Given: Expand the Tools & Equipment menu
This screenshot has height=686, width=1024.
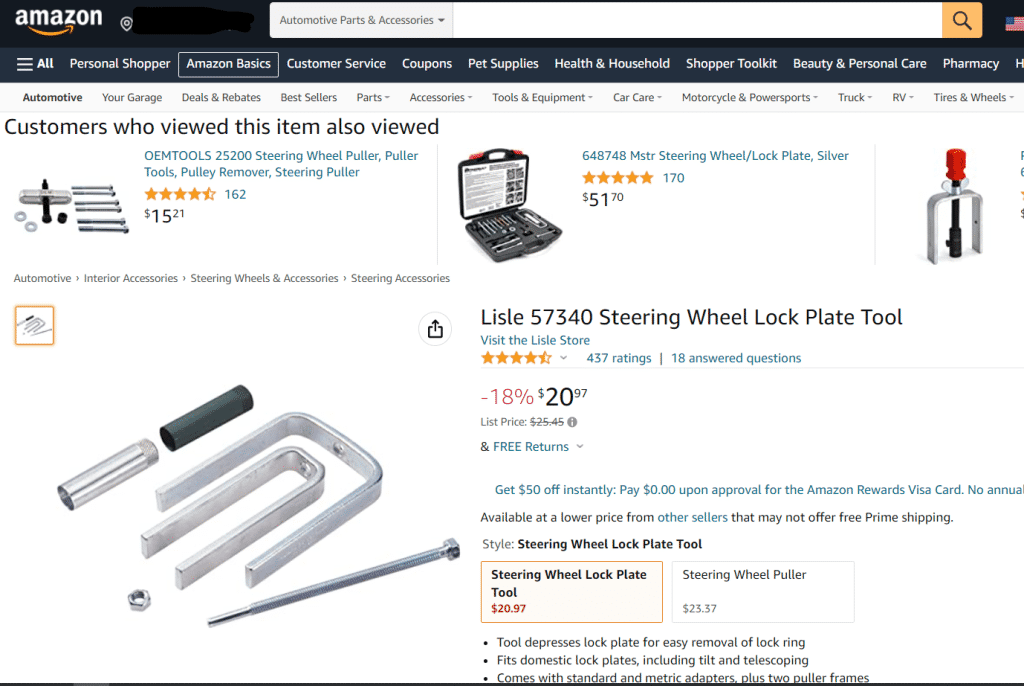Looking at the screenshot, I should click(542, 98).
